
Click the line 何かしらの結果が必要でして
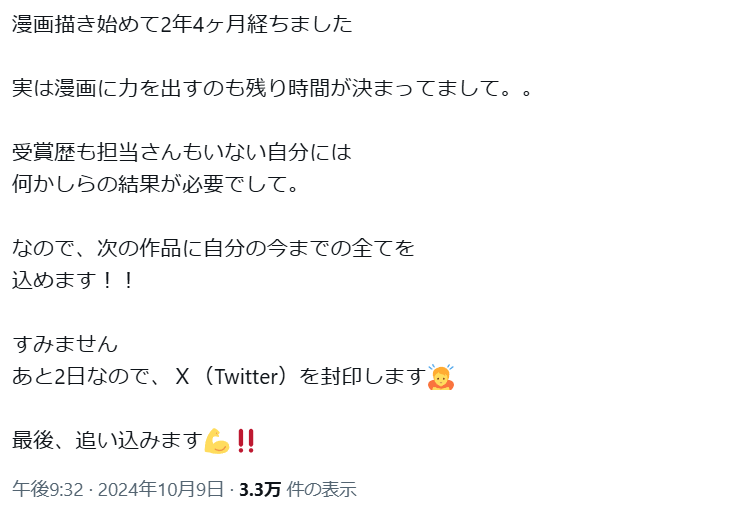pyautogui.click(x=155, y=184)
